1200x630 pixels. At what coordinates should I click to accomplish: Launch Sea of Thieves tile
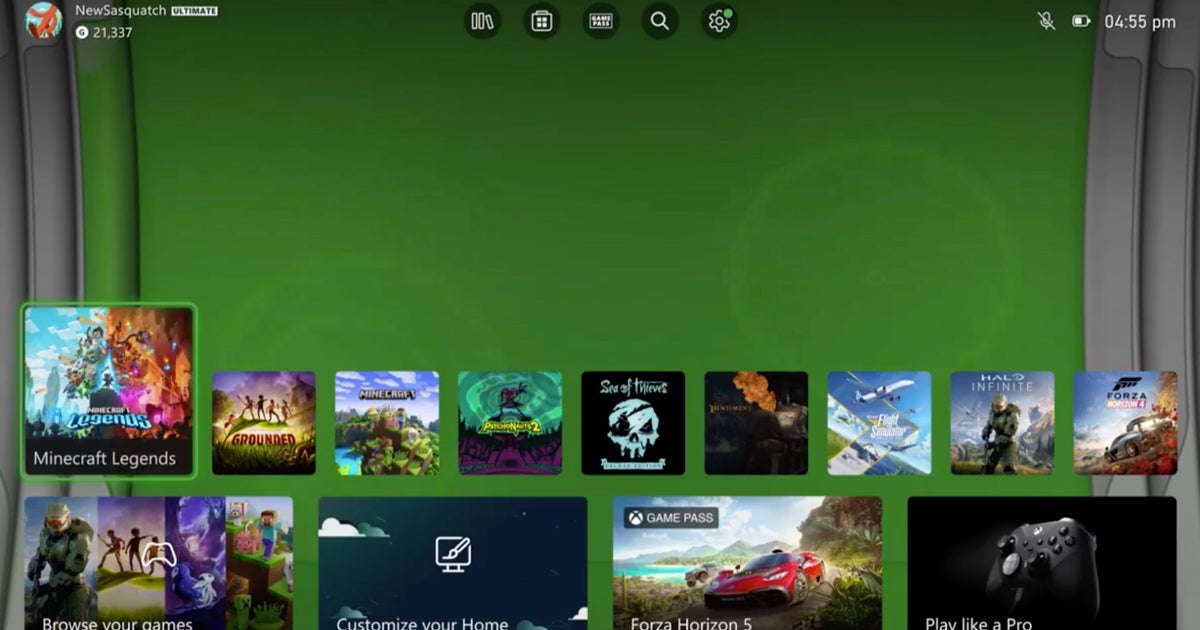[633, 423]
